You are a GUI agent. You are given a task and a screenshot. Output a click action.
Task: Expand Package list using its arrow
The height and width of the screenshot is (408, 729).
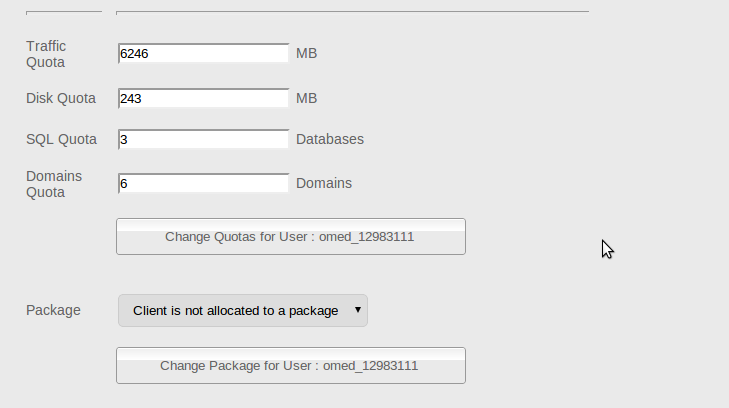pyautogui.click(x=358, y=310)
